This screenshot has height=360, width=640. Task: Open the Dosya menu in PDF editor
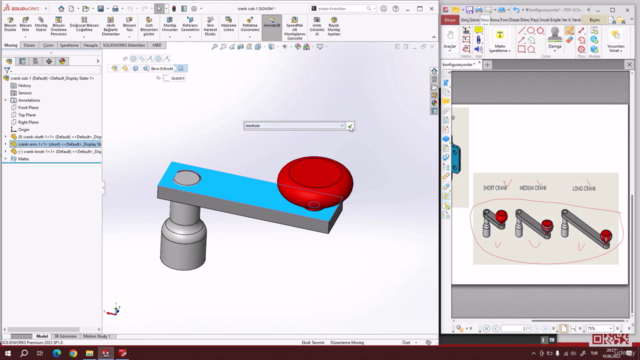[450, 20]
